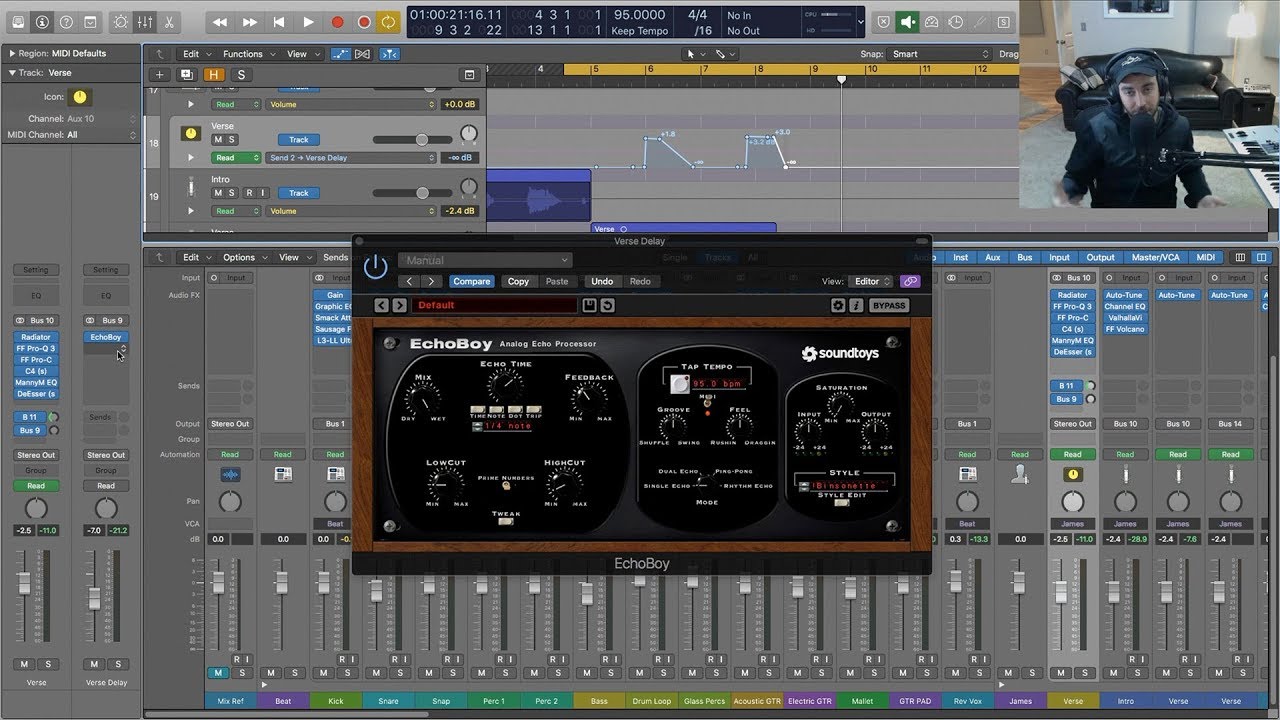Select the Aux filter tab in mixer
Viewport: 1280px width, 720px height.
point(992,258)
